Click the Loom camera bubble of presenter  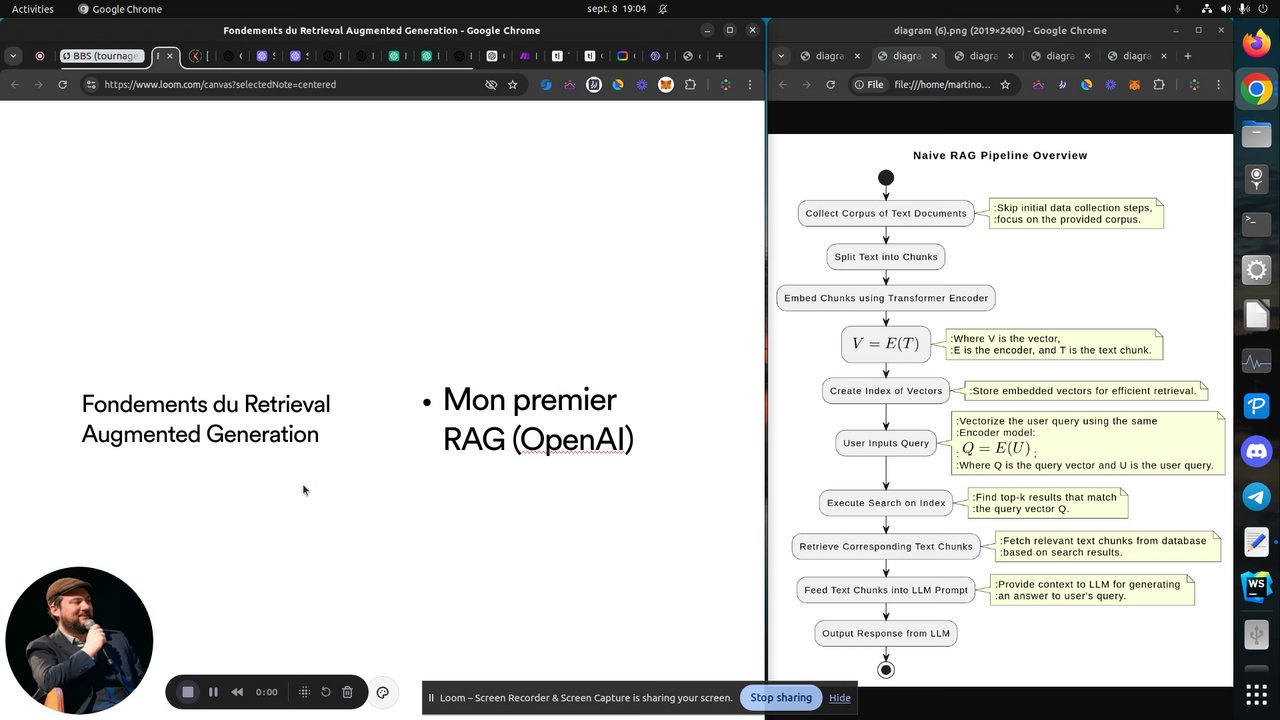point(79,640)
